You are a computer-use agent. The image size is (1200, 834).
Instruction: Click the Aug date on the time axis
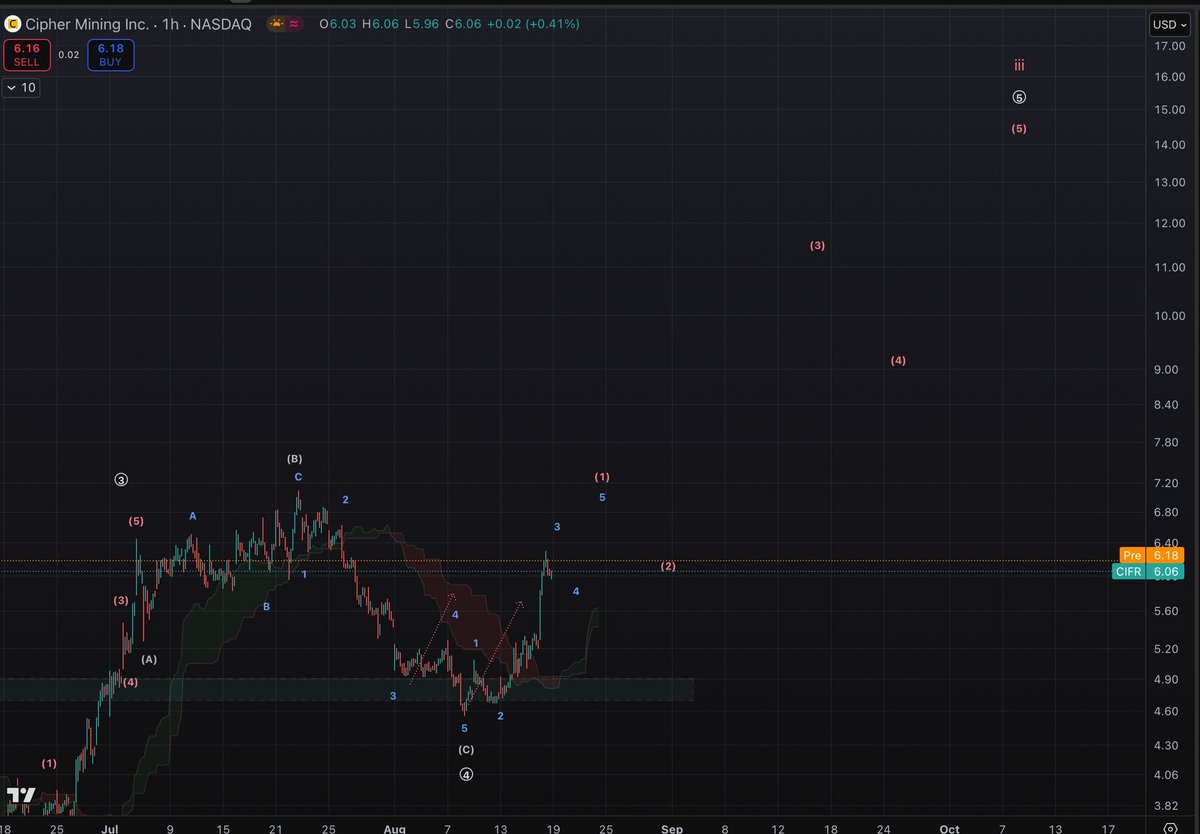click(x=393, y=829)
